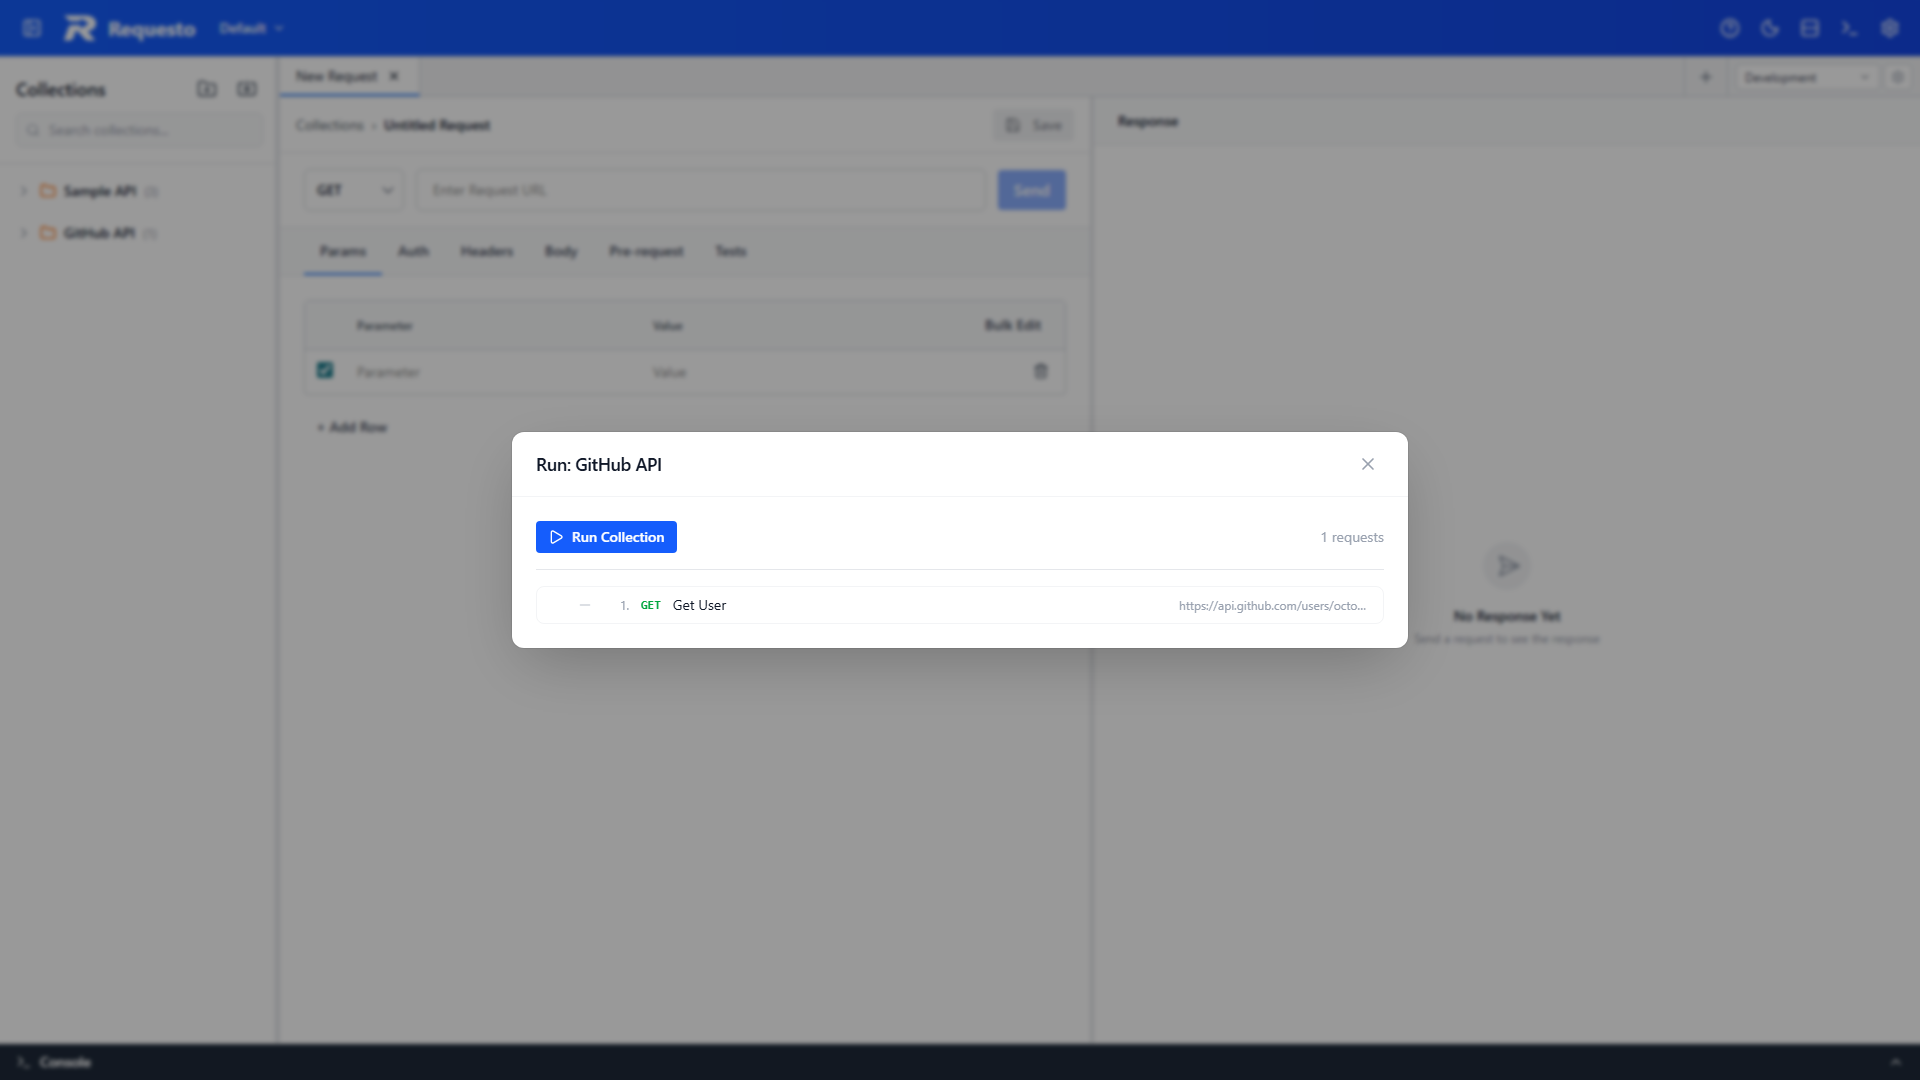Switch to the Body tab

[x=561, y=251]
